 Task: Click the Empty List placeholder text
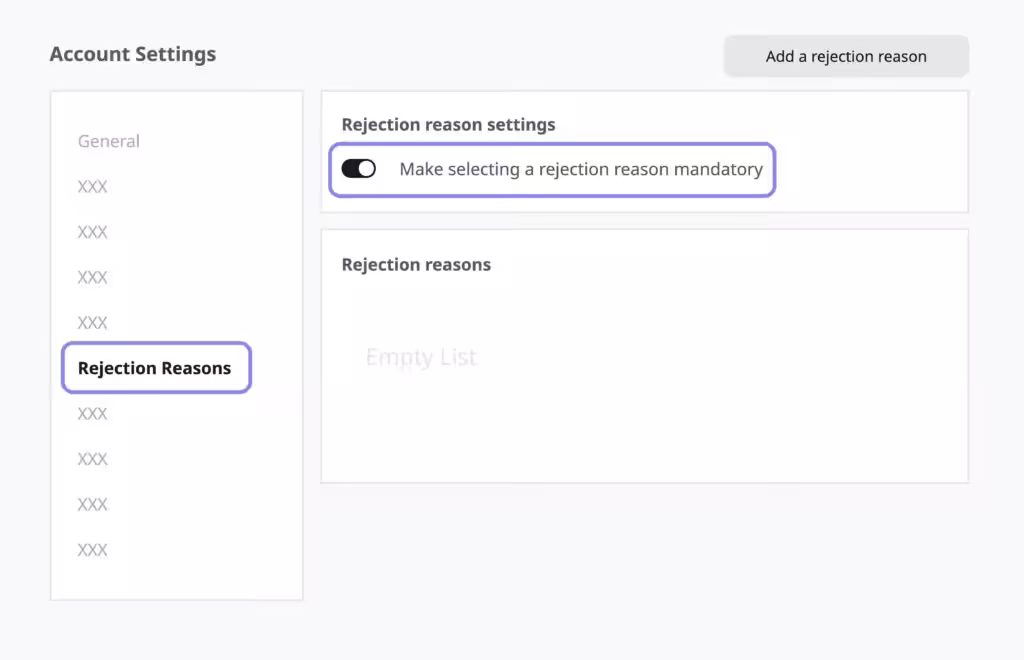(x=421, y=357)
